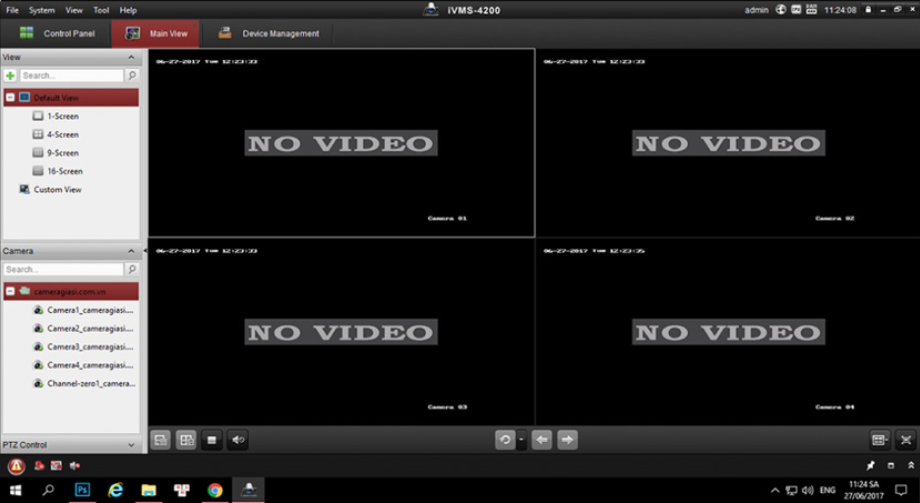Open the auto-switch dropdown arrow
The height and width of the screenshot is (503, 920).
click(522, 439)
